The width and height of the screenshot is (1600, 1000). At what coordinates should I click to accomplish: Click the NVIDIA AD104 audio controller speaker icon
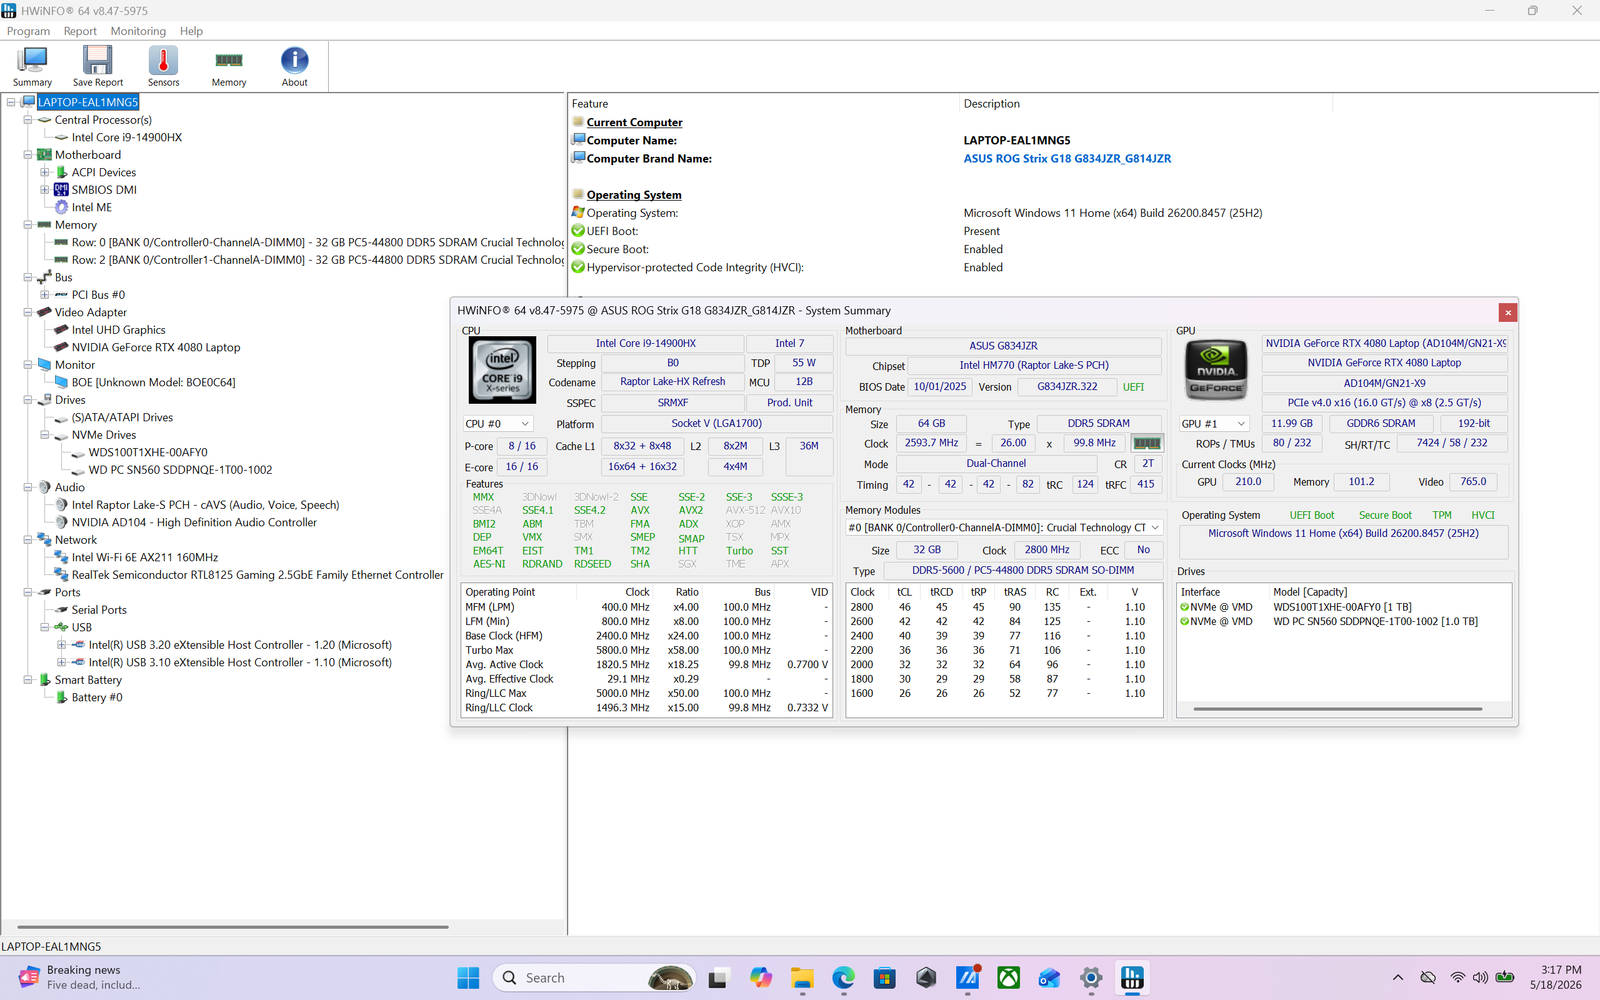(61, 522)
